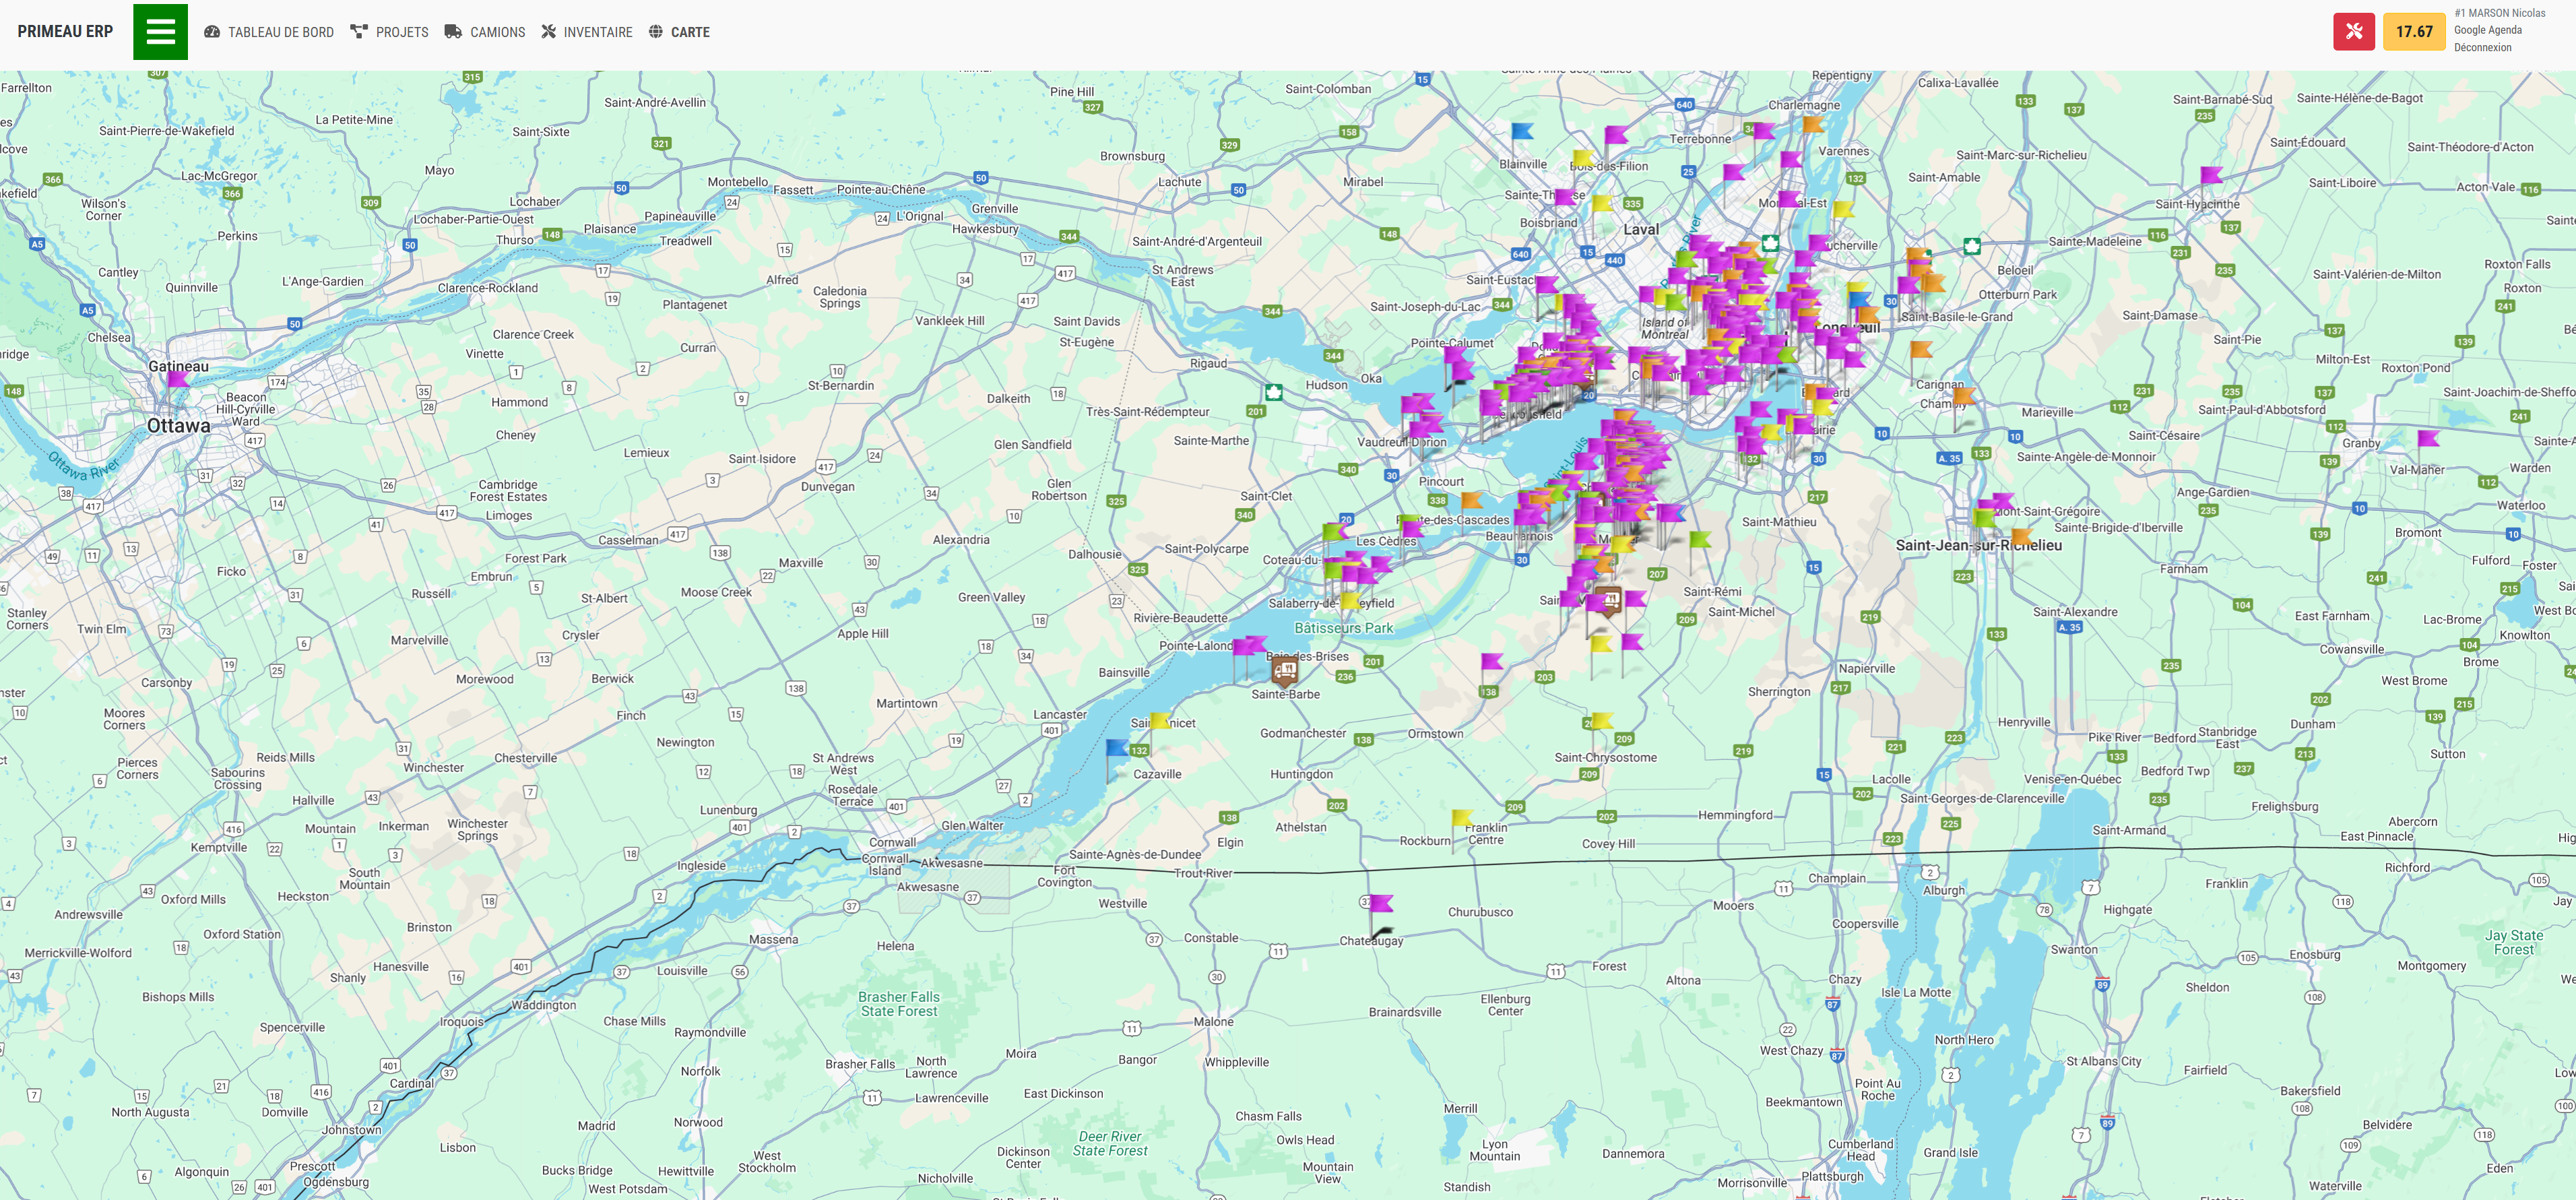Select the magenta flag near Saint-Hyacinthe

(x=2211, y=176)
